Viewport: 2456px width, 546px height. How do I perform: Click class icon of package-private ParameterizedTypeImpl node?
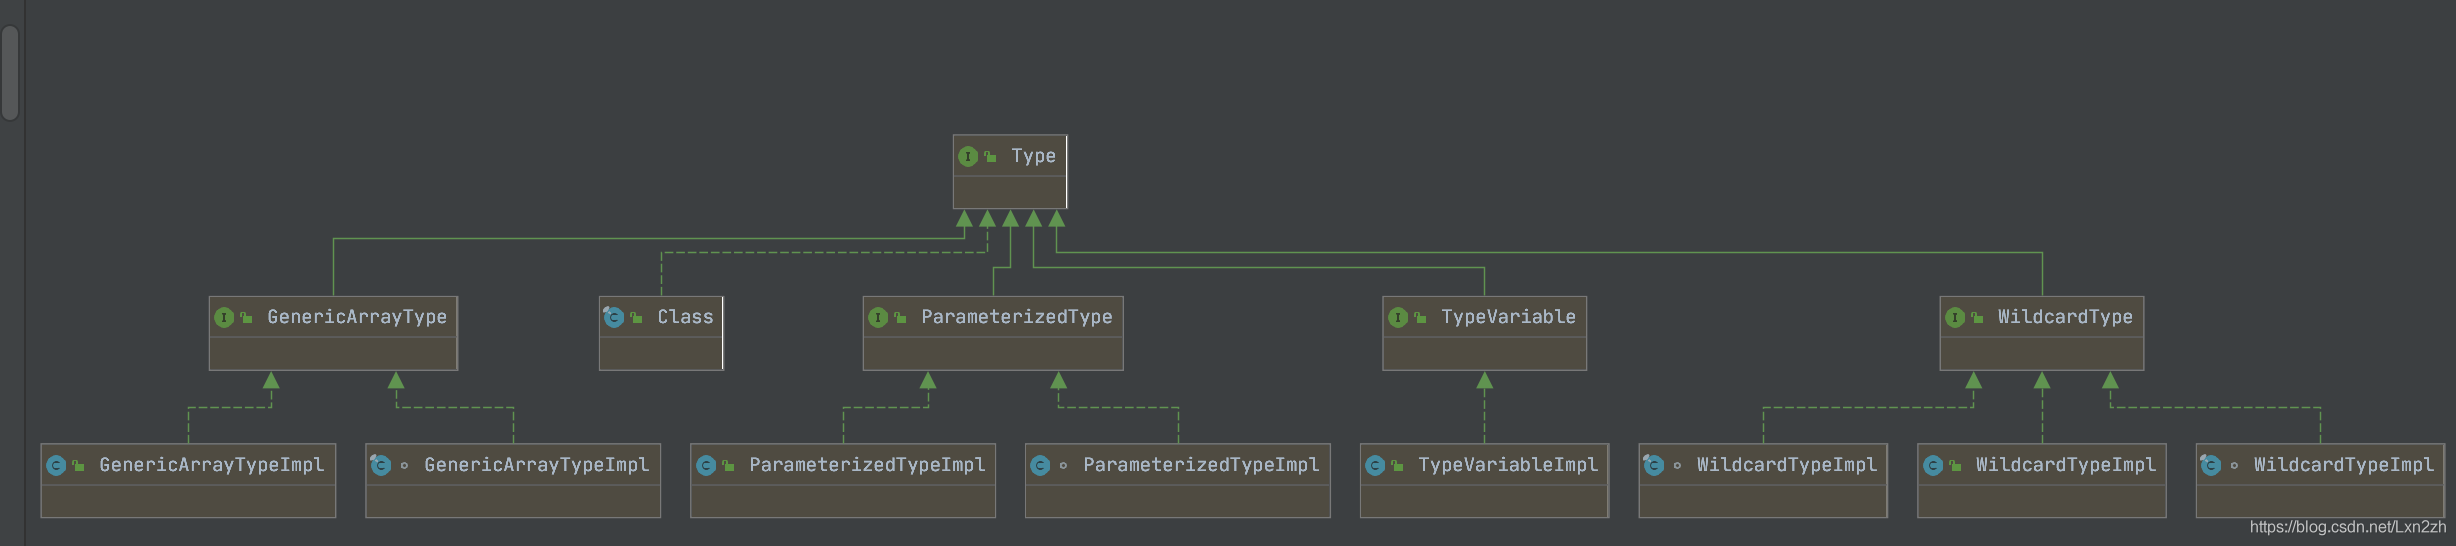click(x=1040, y=465)
